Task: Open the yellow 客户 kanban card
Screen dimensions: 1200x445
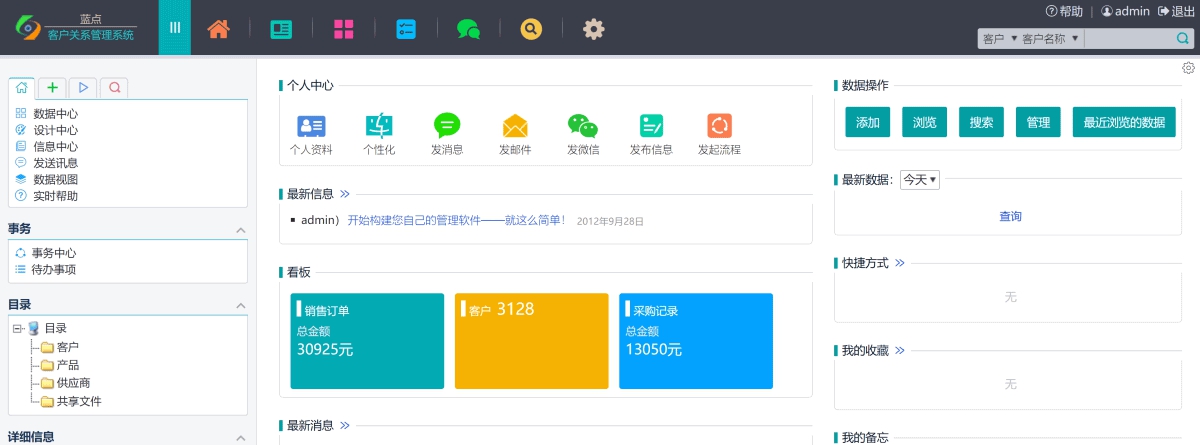Action: 531,340
